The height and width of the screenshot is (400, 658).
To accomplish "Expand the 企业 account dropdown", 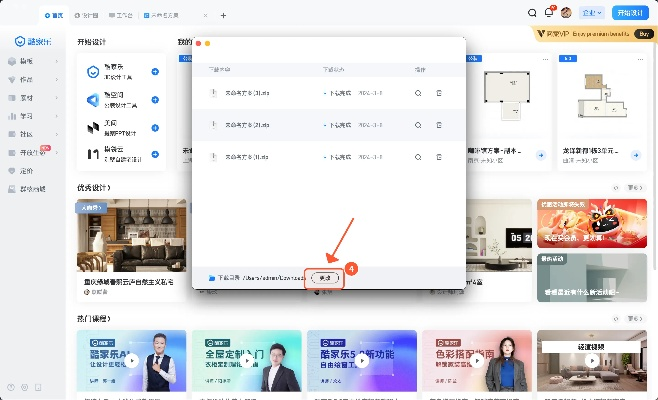I will click(x=592, y=13).
